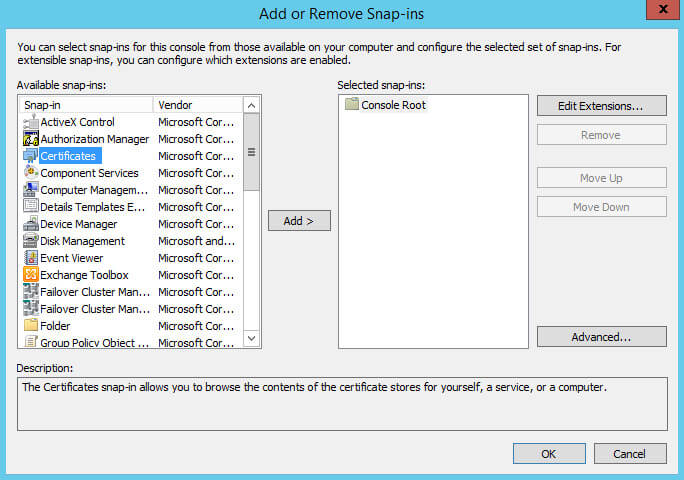Click the Authorization Manager icon

pos(31,139)
